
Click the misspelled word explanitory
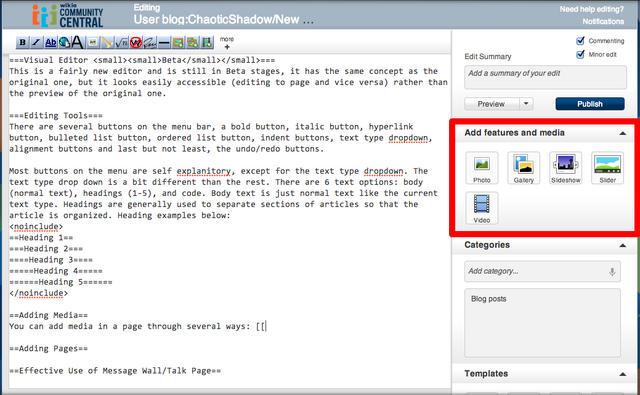(x=204, y=171)
